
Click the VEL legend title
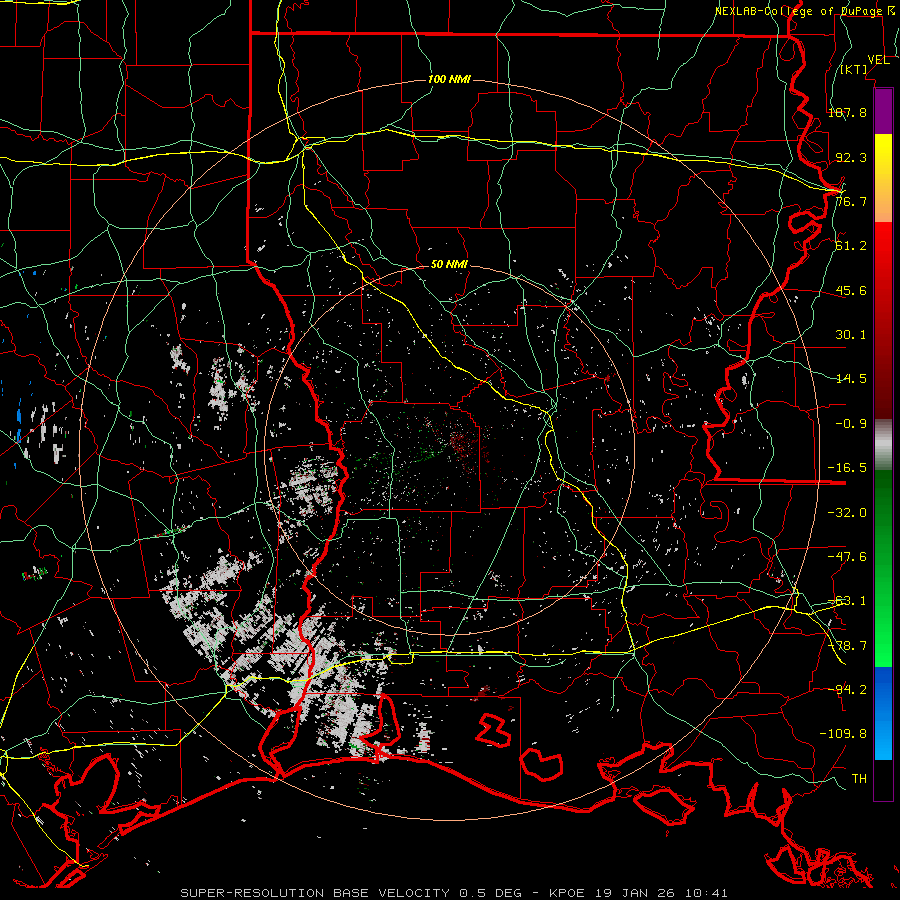[x=878, y=60]
